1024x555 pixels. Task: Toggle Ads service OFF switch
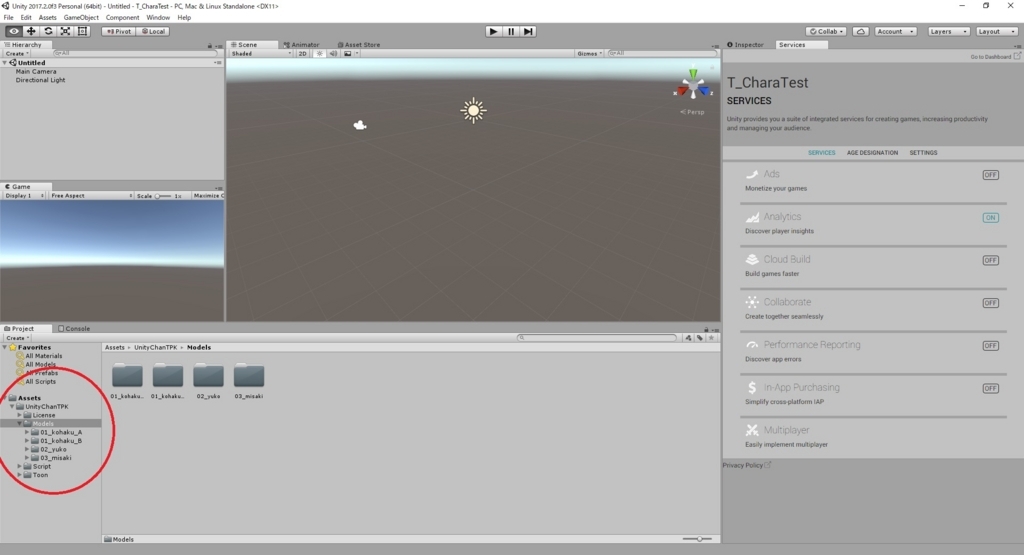(991, 175)
